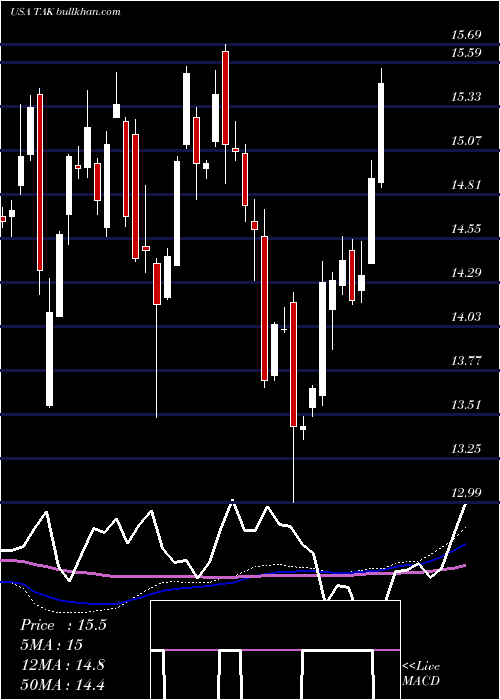Screen dimensions: 500x700
Task: Click the 15.69 price axis label
Action: (x=466, y=34)
